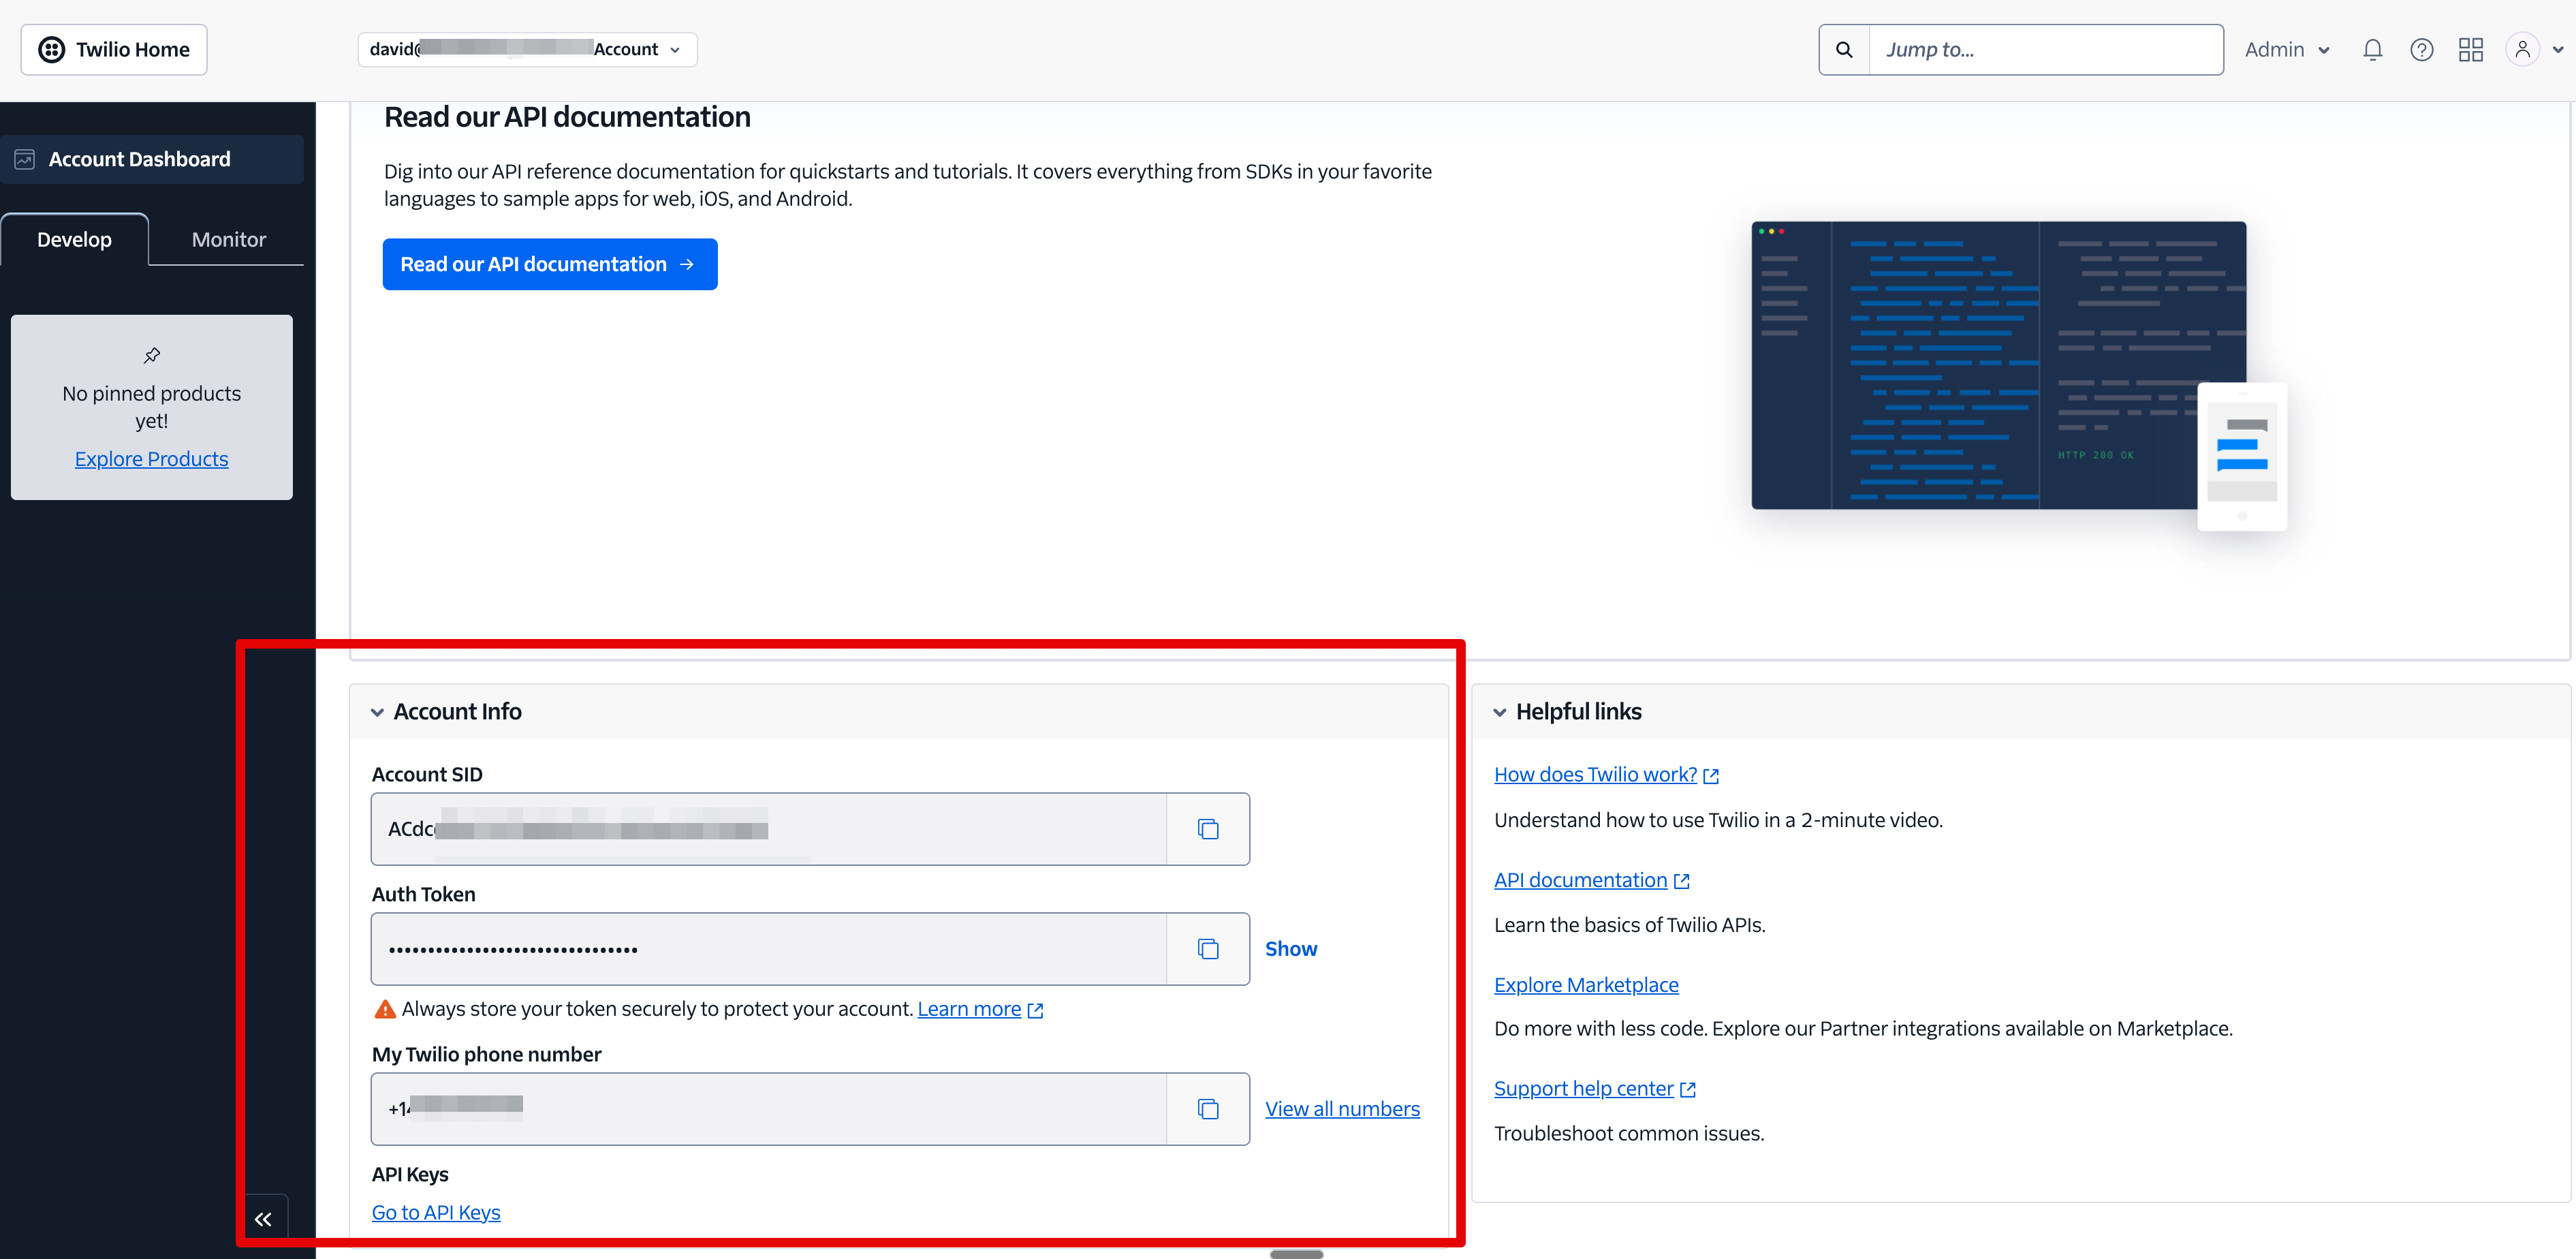Viewport: 2576px width, 1259px height.
Task: Select 'Auth Token' label text
Action: (x=424, y=895)
